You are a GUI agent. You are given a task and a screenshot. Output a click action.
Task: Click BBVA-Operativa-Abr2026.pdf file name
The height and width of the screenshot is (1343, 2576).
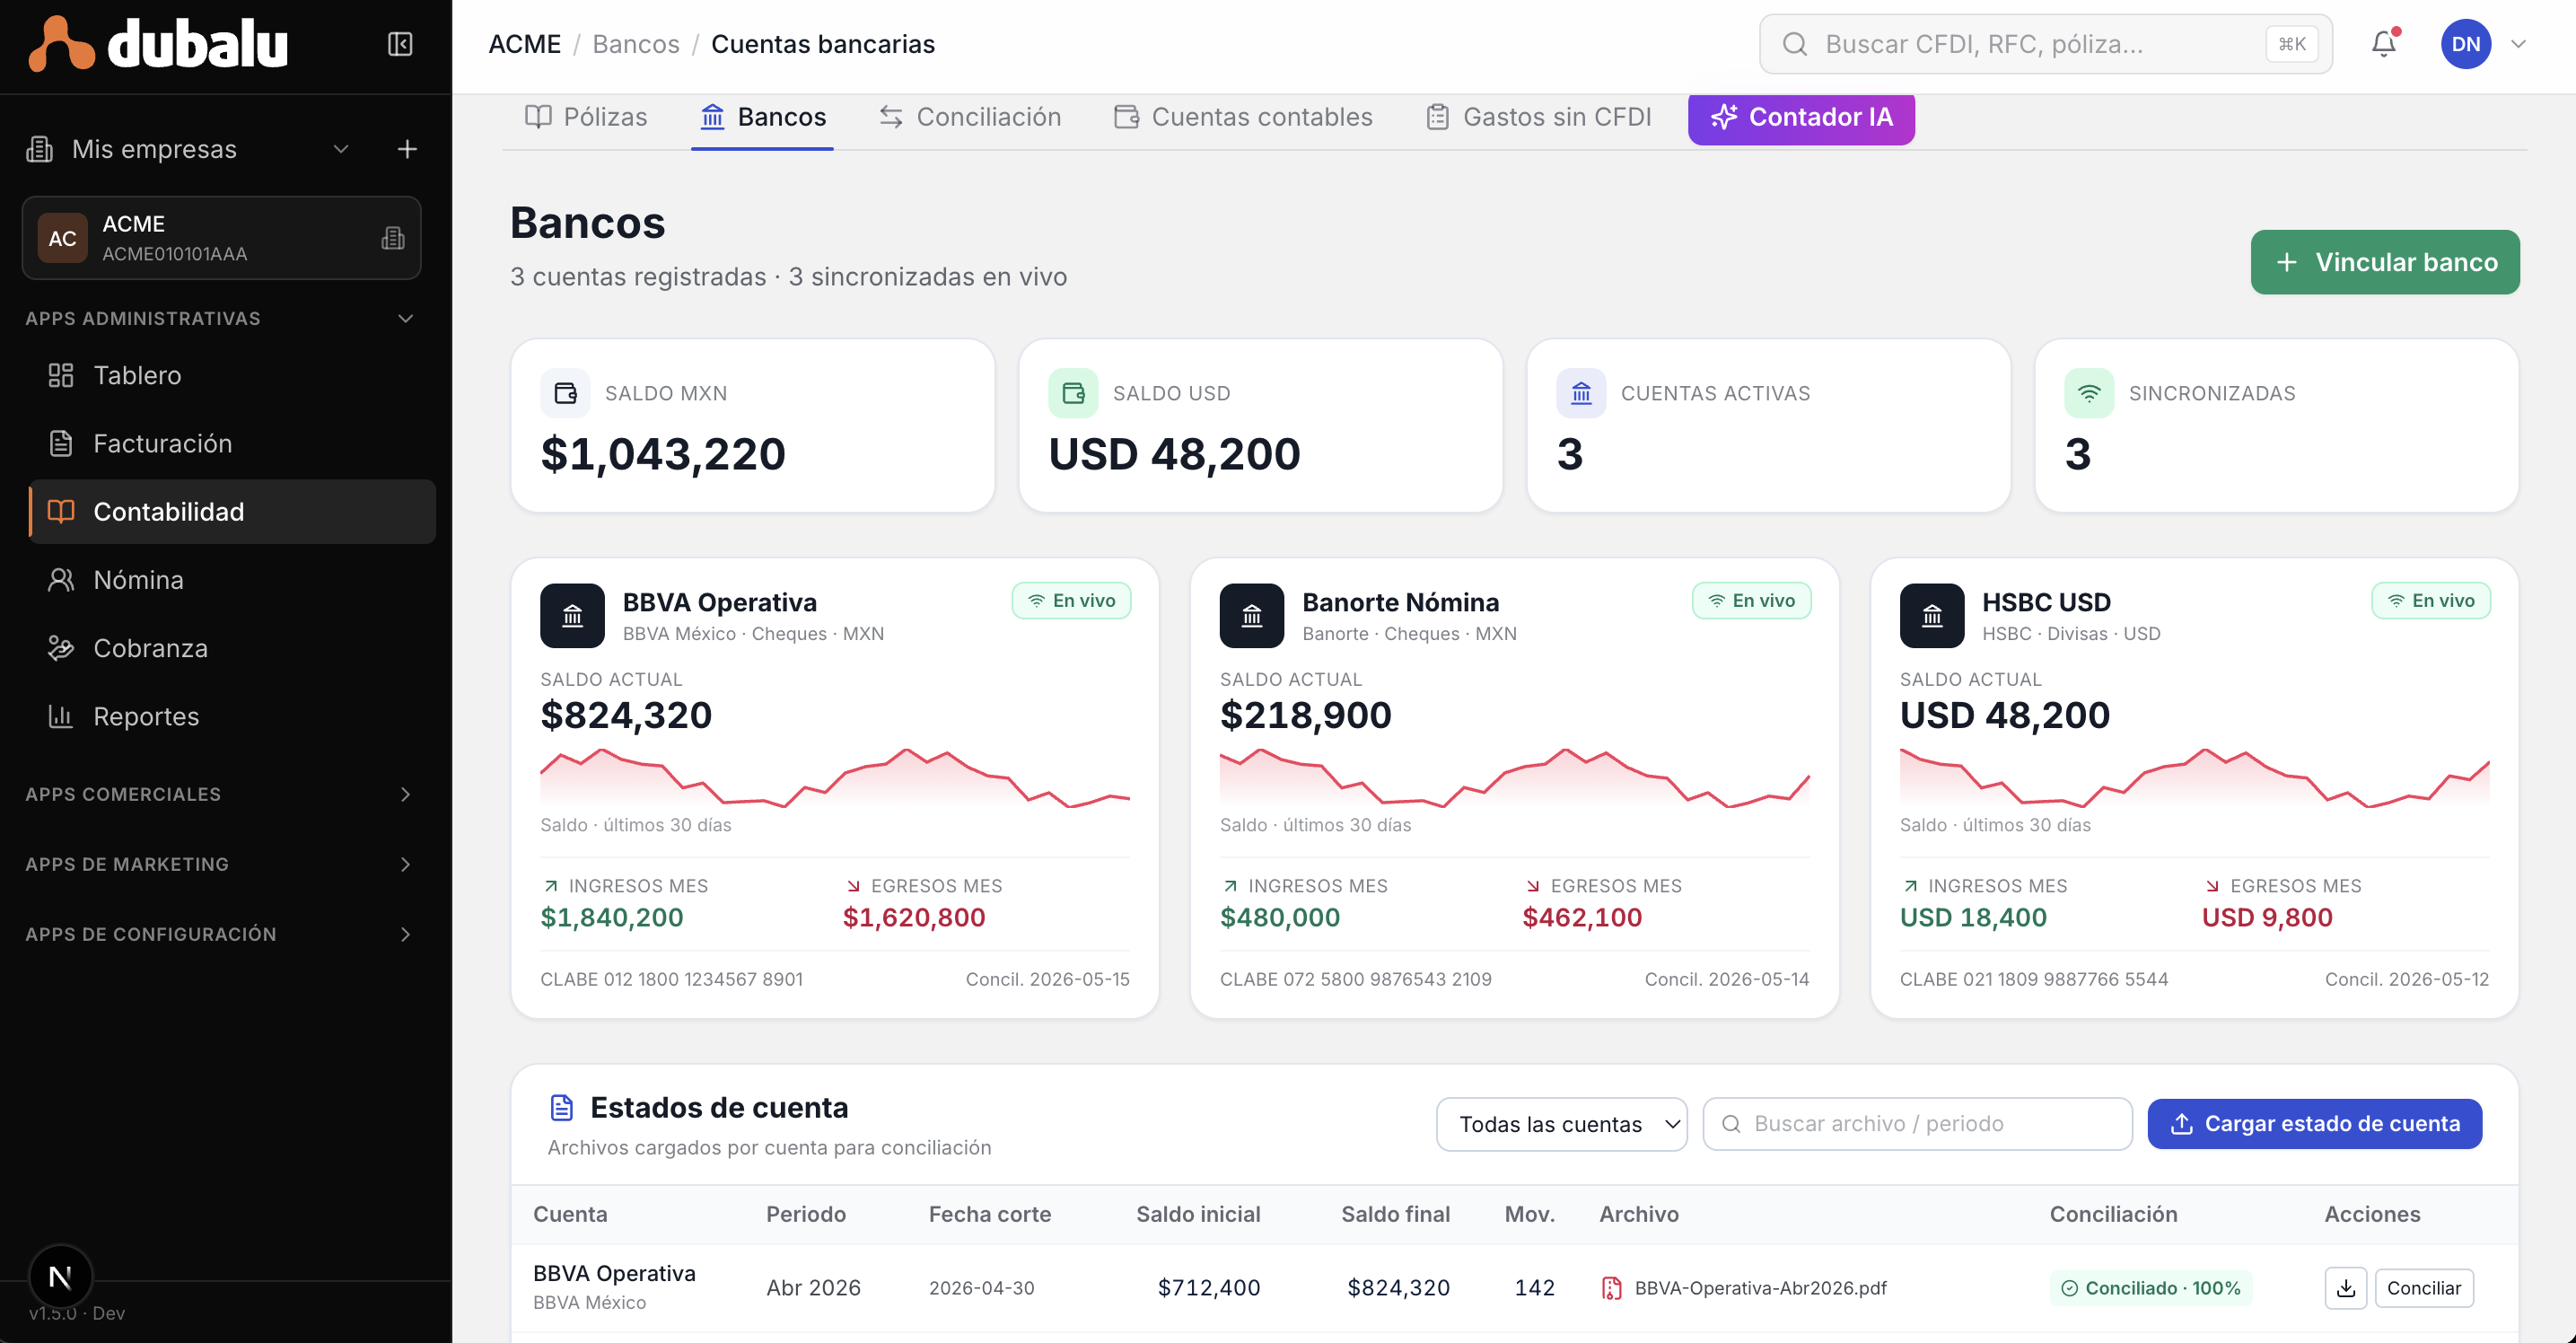click(1760, 1288)
